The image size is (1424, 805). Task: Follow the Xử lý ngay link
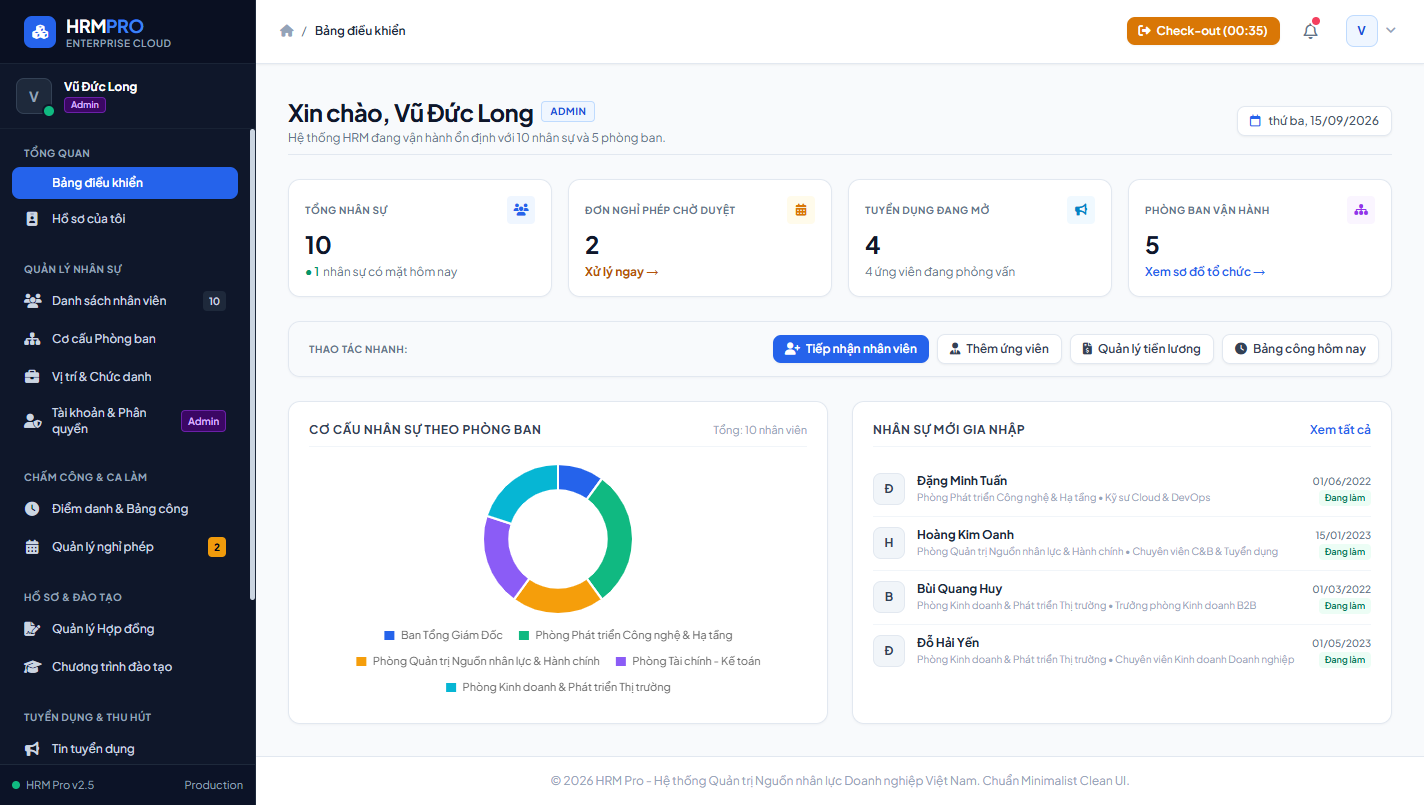click(621, 272)
